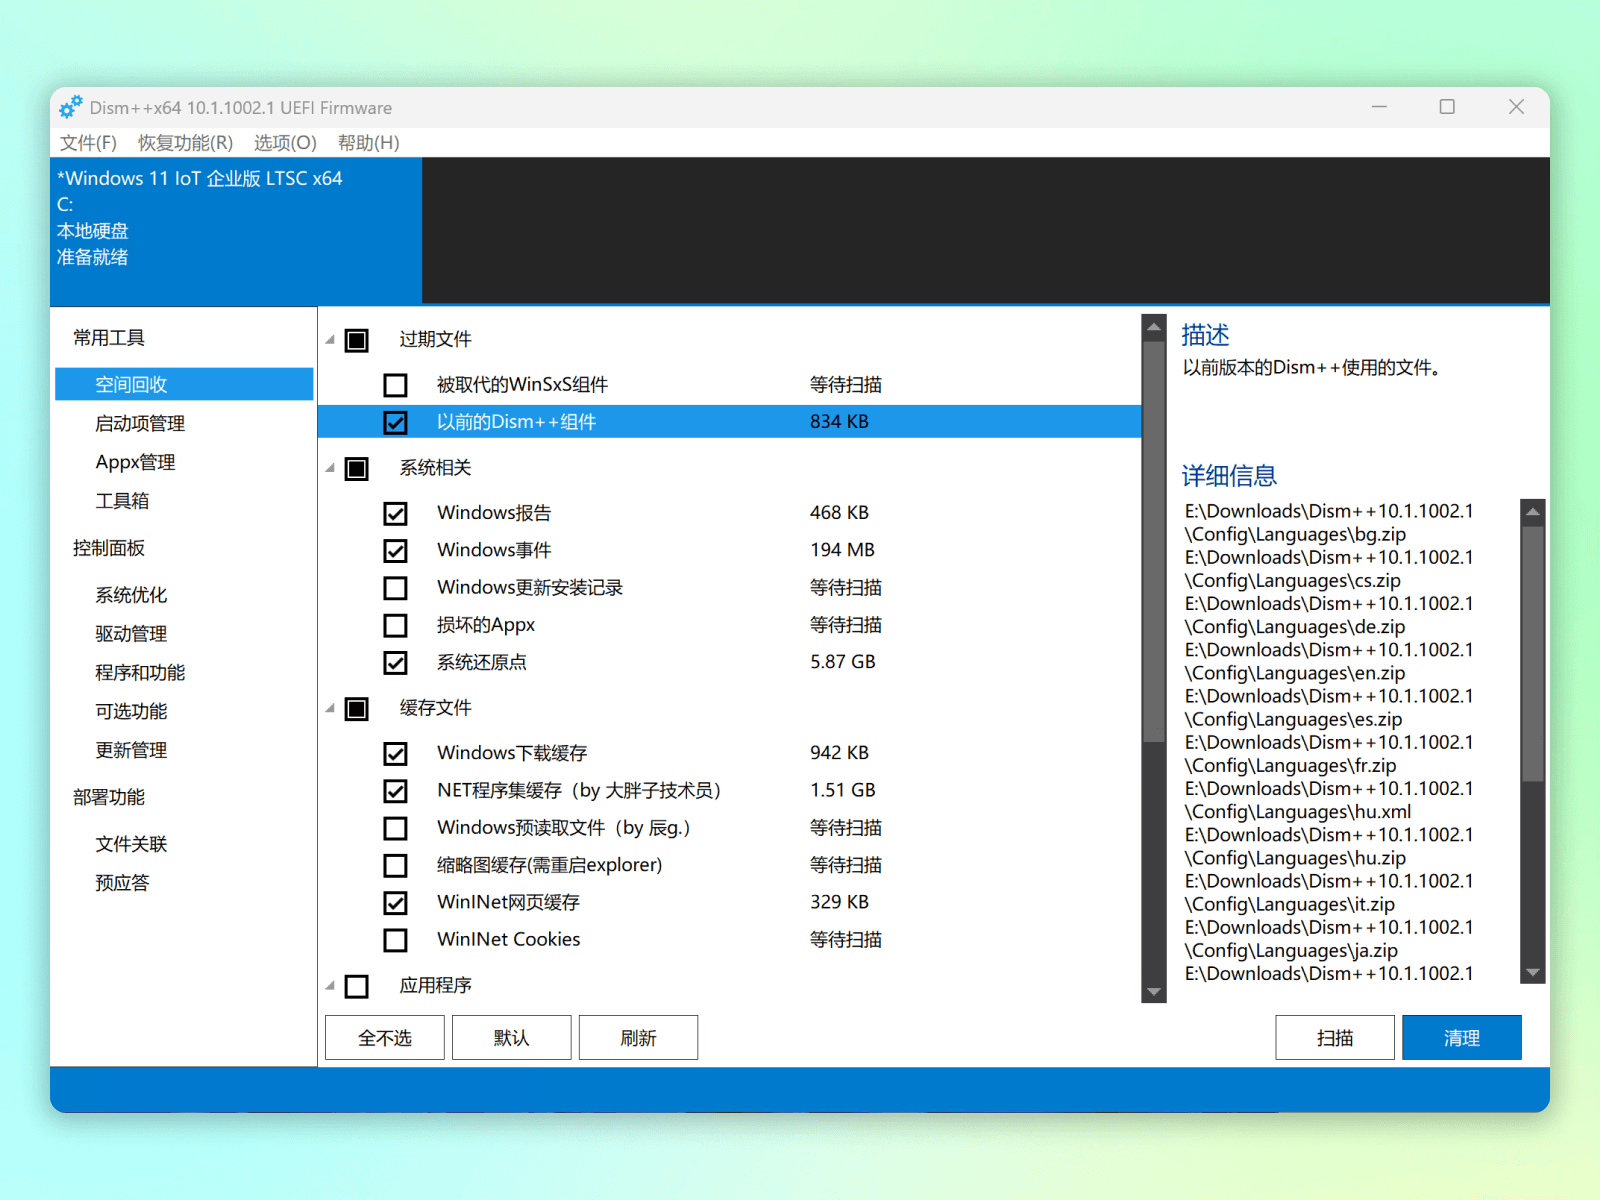
Task: Open 更新管理 in the sidebar
Action: 131,750
